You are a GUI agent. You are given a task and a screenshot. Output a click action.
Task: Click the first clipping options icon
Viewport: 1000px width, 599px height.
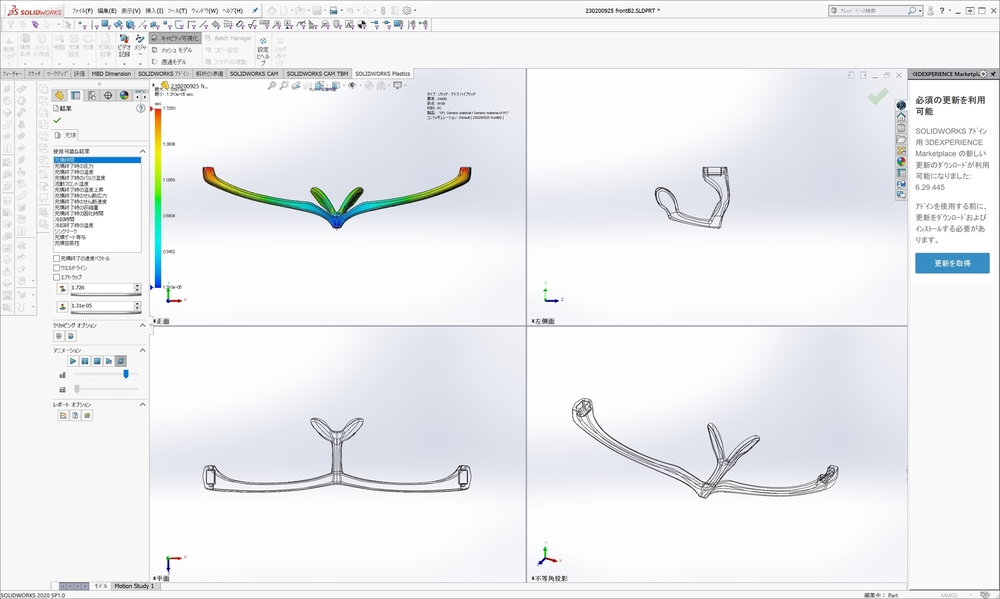point(59,336)
